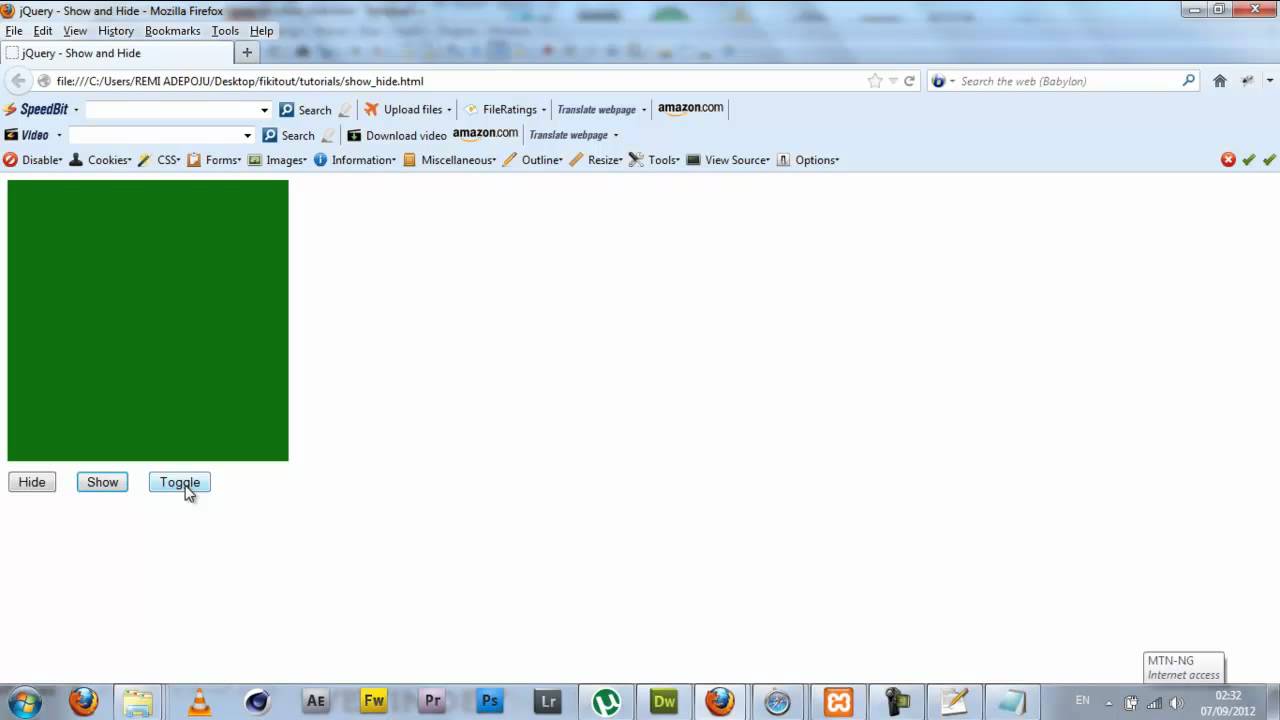Open the CSS toolbar menu
The width and height of the screenshot is (1280, 720).
pyautogui.click(x=159, y=160)
